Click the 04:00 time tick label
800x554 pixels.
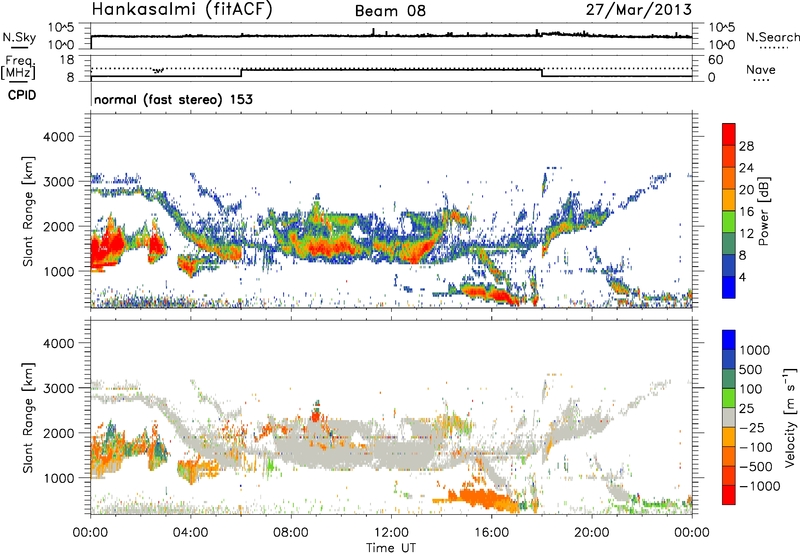[190, 533]
